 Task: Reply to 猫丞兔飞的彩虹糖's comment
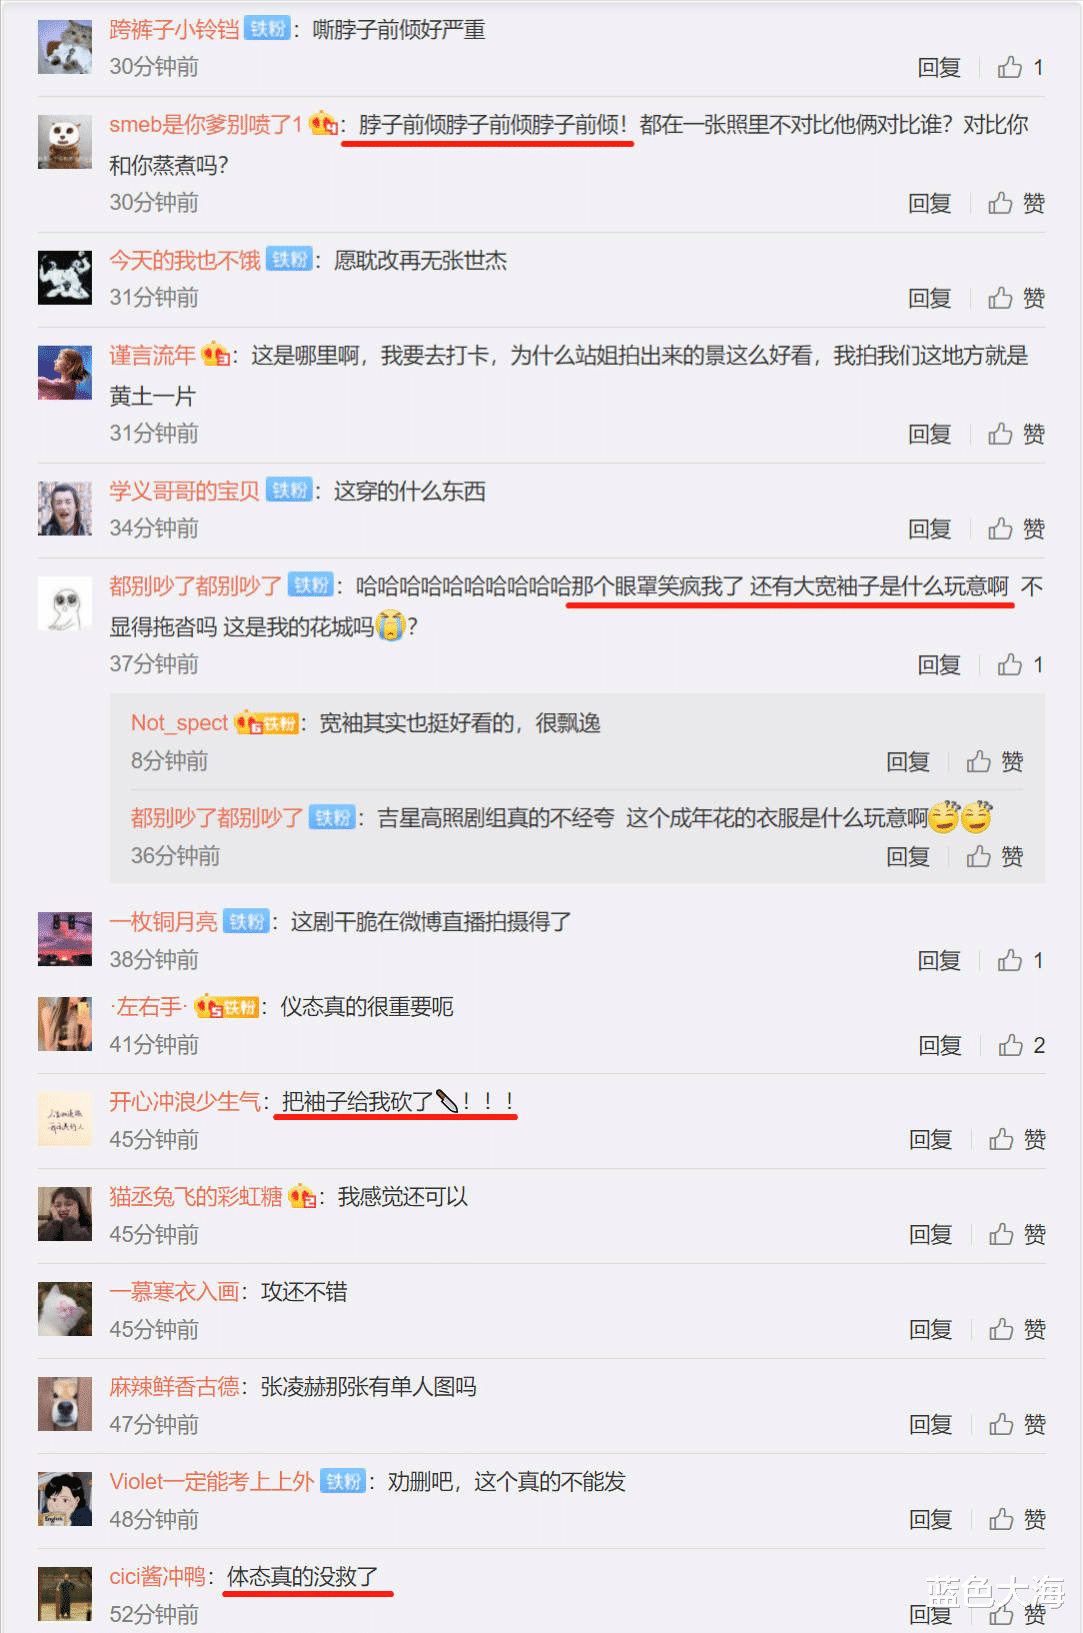click(x=930, y=1235)
